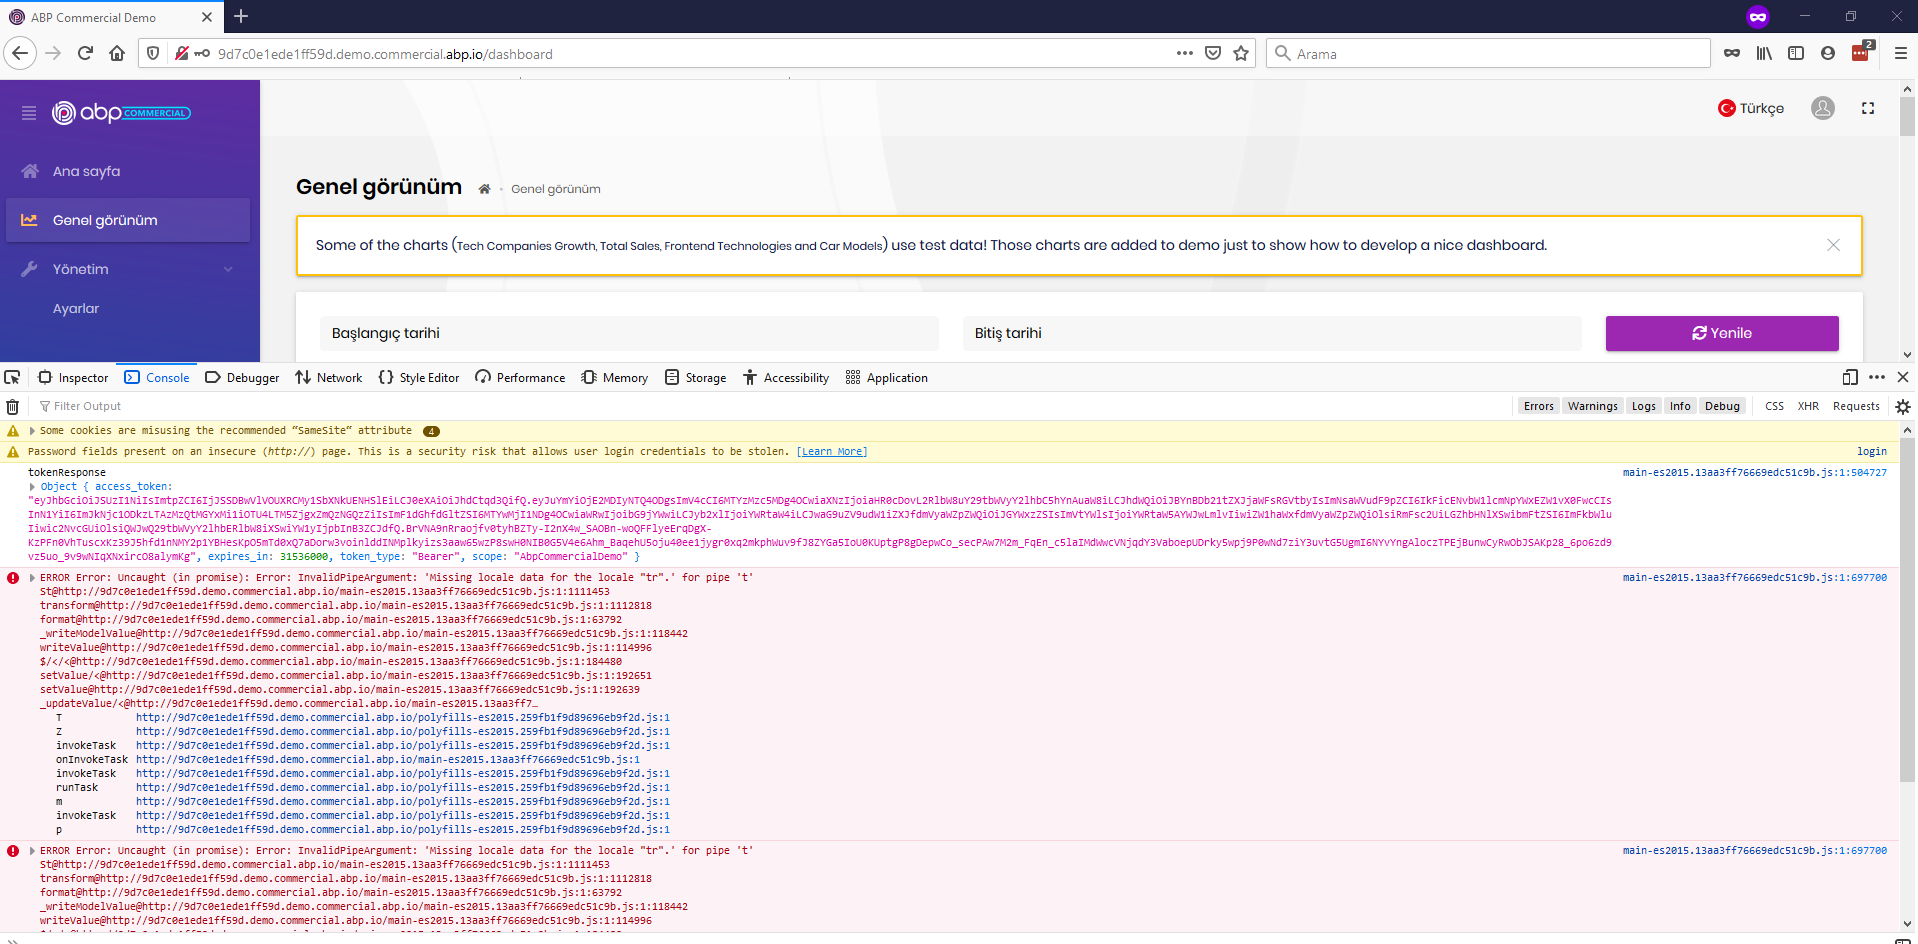Expand the Object access_token tree entry
This screenshot has width=1918, height=944.
click(33, 486)
